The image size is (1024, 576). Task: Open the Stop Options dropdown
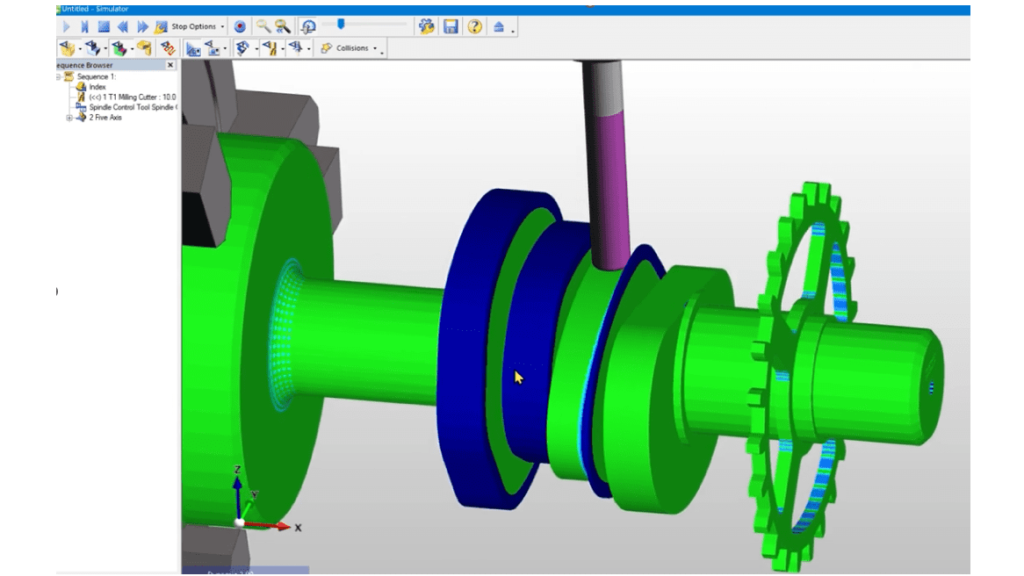pos(223,25)
